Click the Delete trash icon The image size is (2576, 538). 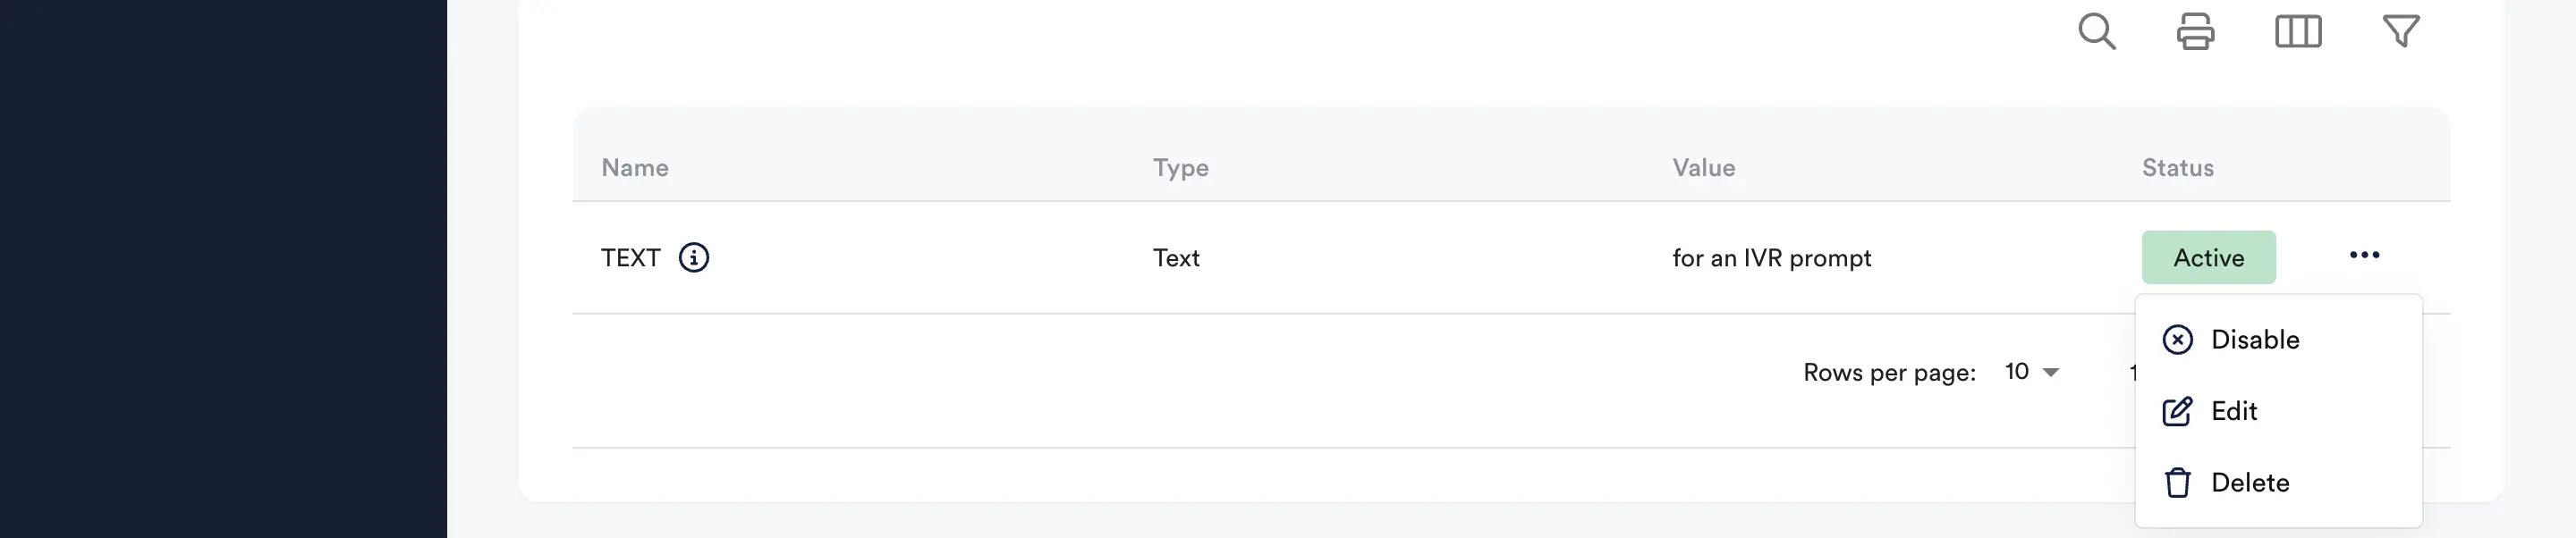pyautogui.click(x=2178, y=482)
